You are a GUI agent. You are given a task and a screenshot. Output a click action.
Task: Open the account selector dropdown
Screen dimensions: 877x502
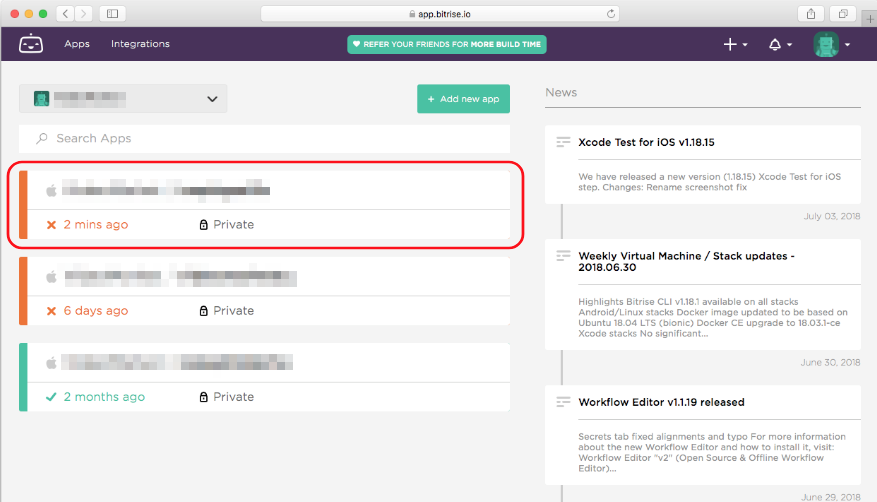[x=123, y=99]
